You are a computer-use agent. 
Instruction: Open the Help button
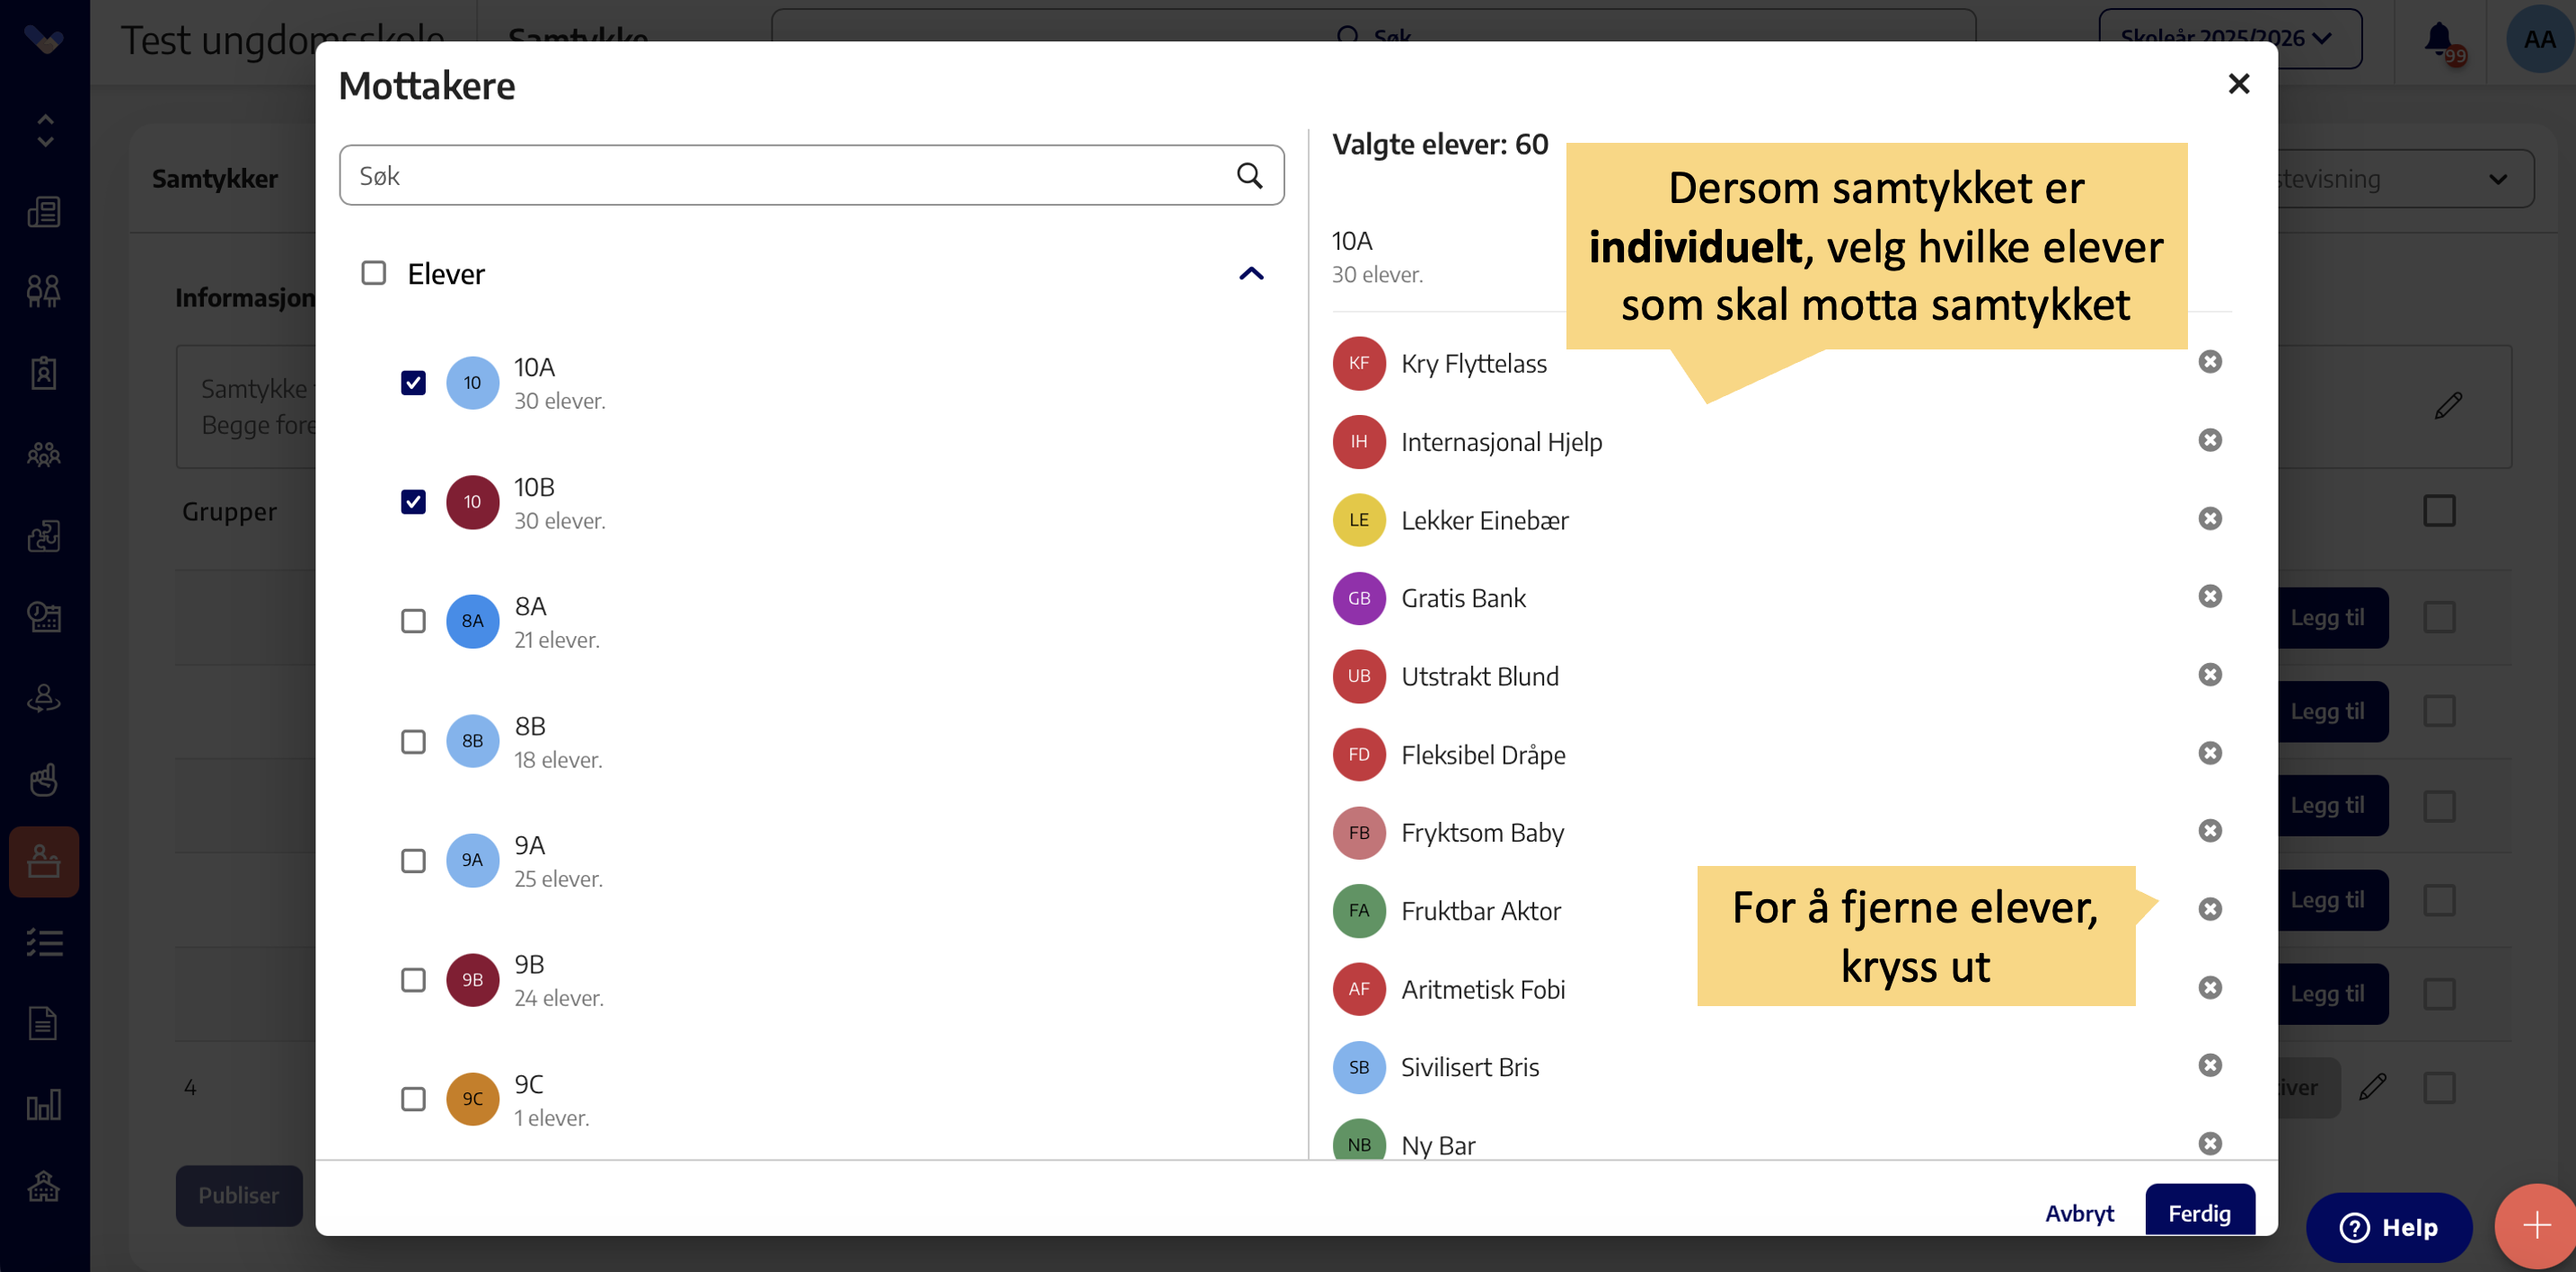2389,1227
